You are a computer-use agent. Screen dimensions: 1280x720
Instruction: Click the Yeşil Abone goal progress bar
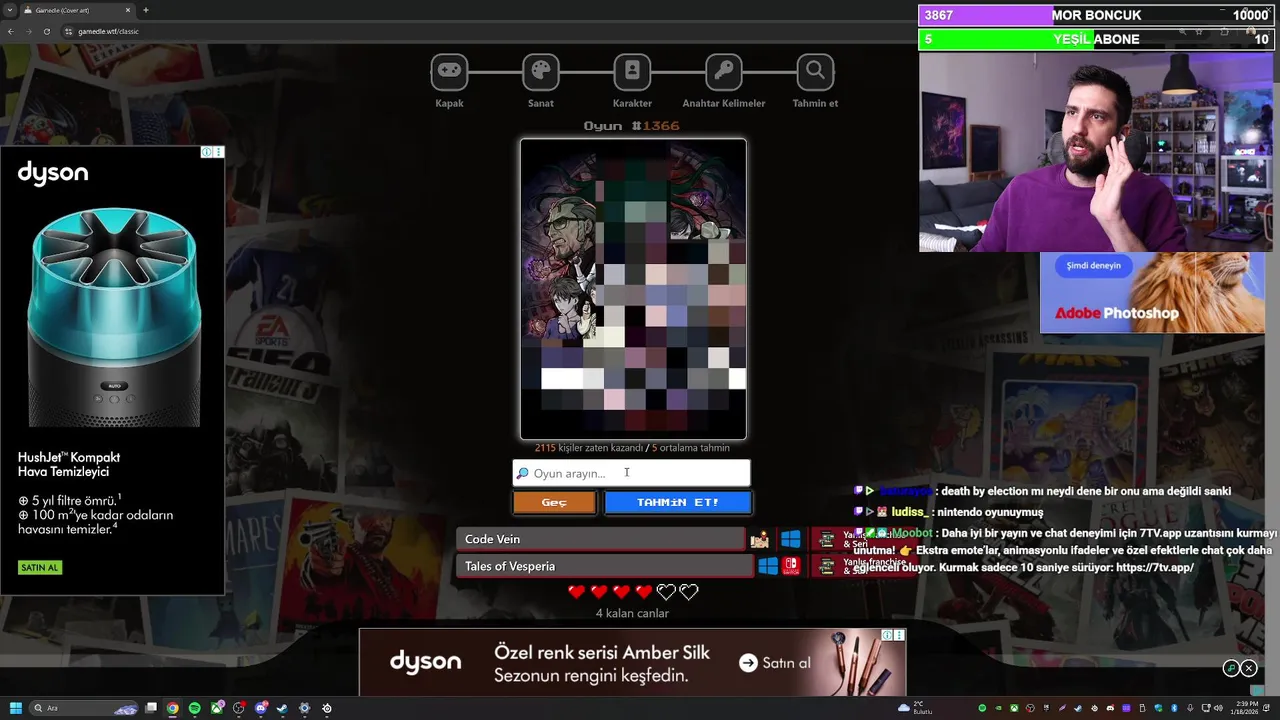pyautogui.click(x=1096, y=39)
